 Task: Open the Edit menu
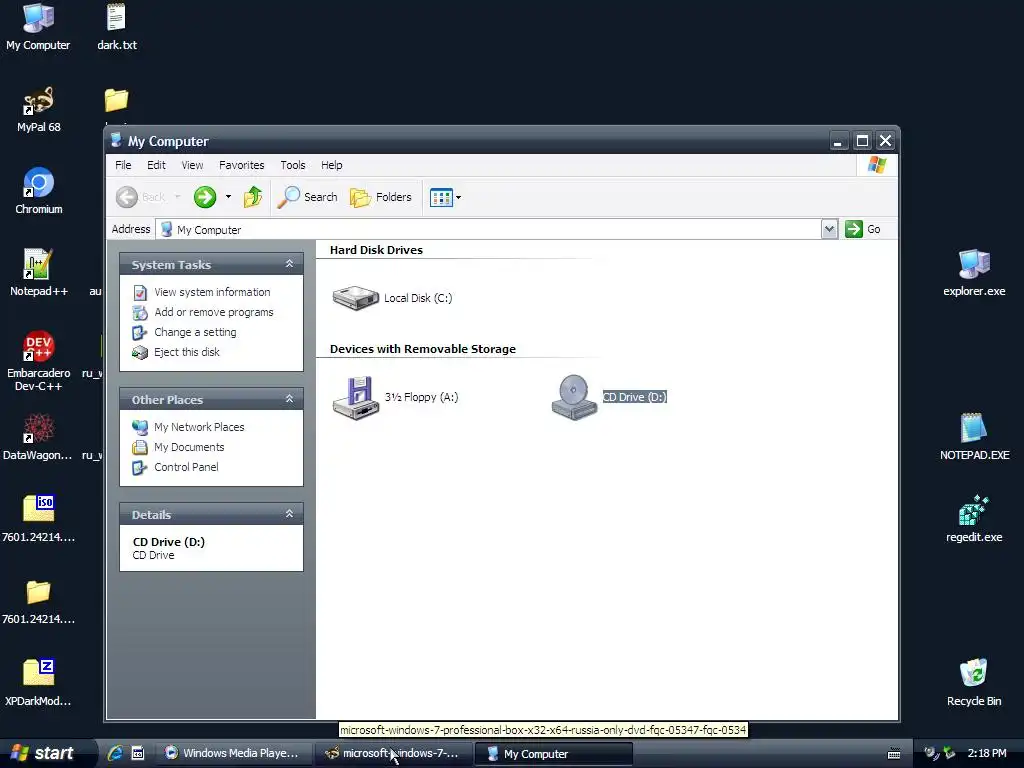click(x=156, y=165)
